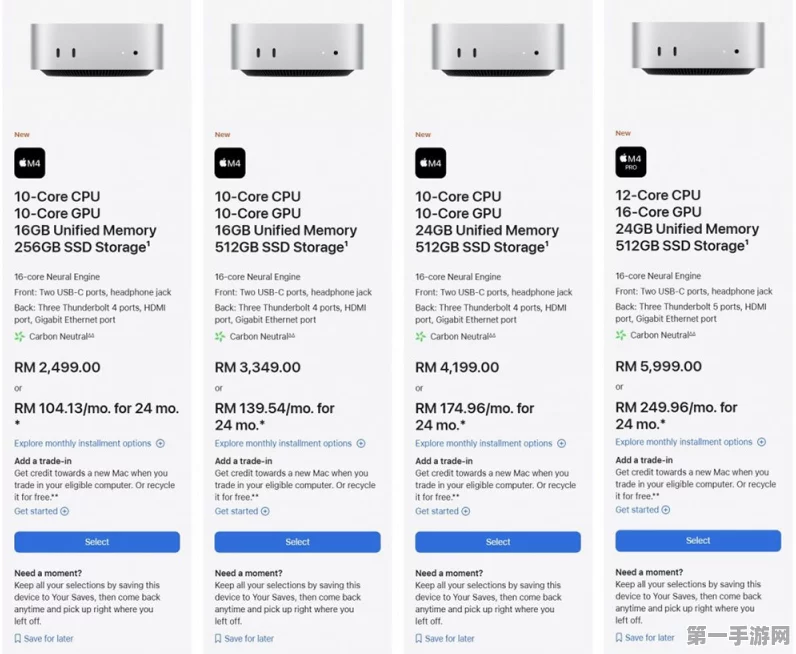Click the M4 chip icon on 256GB model
796x654 pixels.
click(29, 163)
